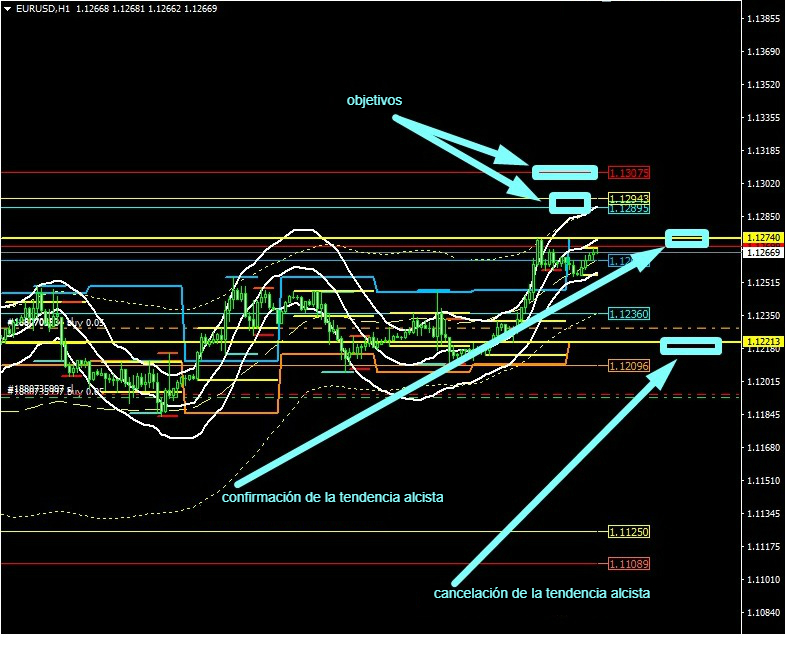Click 'confirmación de la tendencia alcista' text
Image resolution: width=785 pixels, height=646 pixels.
333,497
